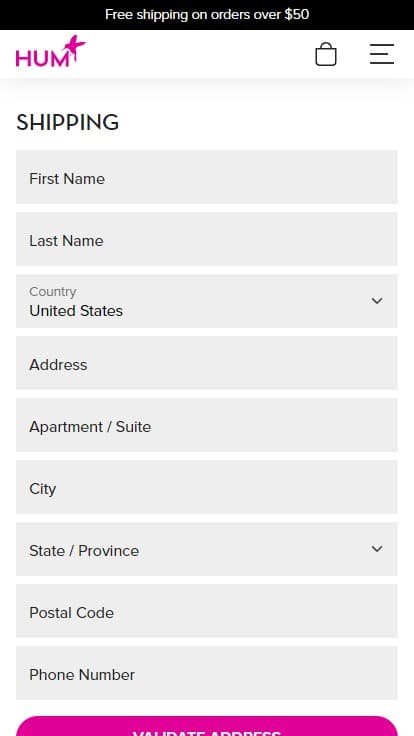Click into the City field
The height and width of the screenshot is (736, 414).
pos(207,487)
